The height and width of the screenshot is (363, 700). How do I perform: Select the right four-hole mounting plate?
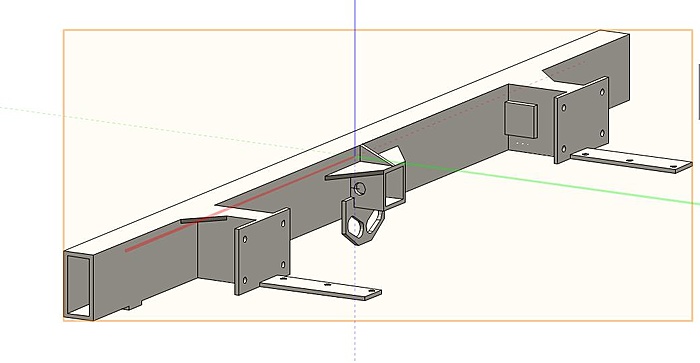[x=582, y=119]
